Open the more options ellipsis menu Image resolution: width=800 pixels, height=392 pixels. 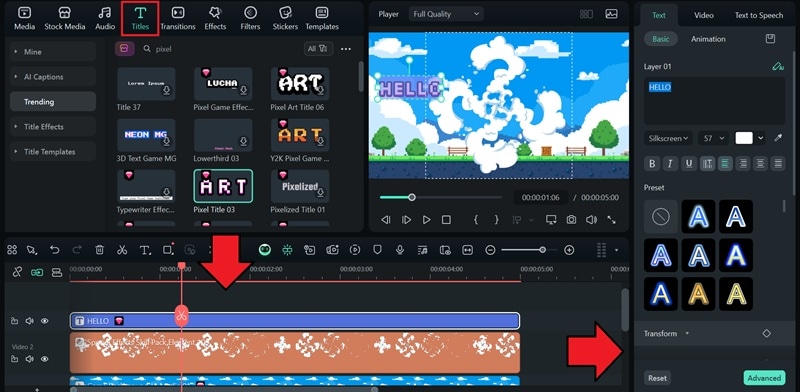pos(346,49)
